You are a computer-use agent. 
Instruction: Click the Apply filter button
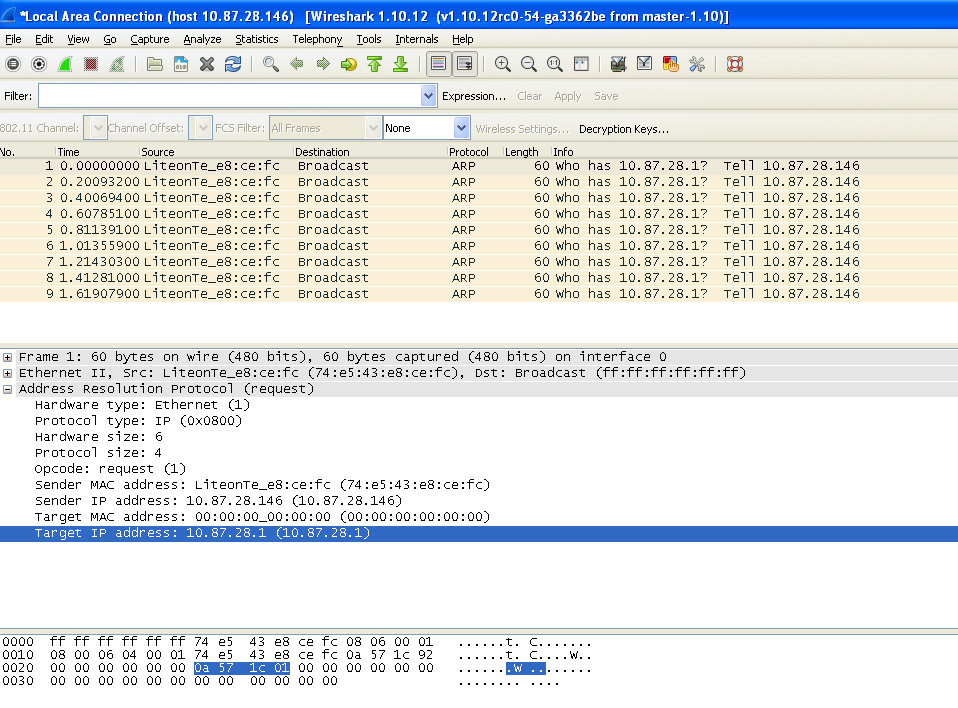coord(568,96)
